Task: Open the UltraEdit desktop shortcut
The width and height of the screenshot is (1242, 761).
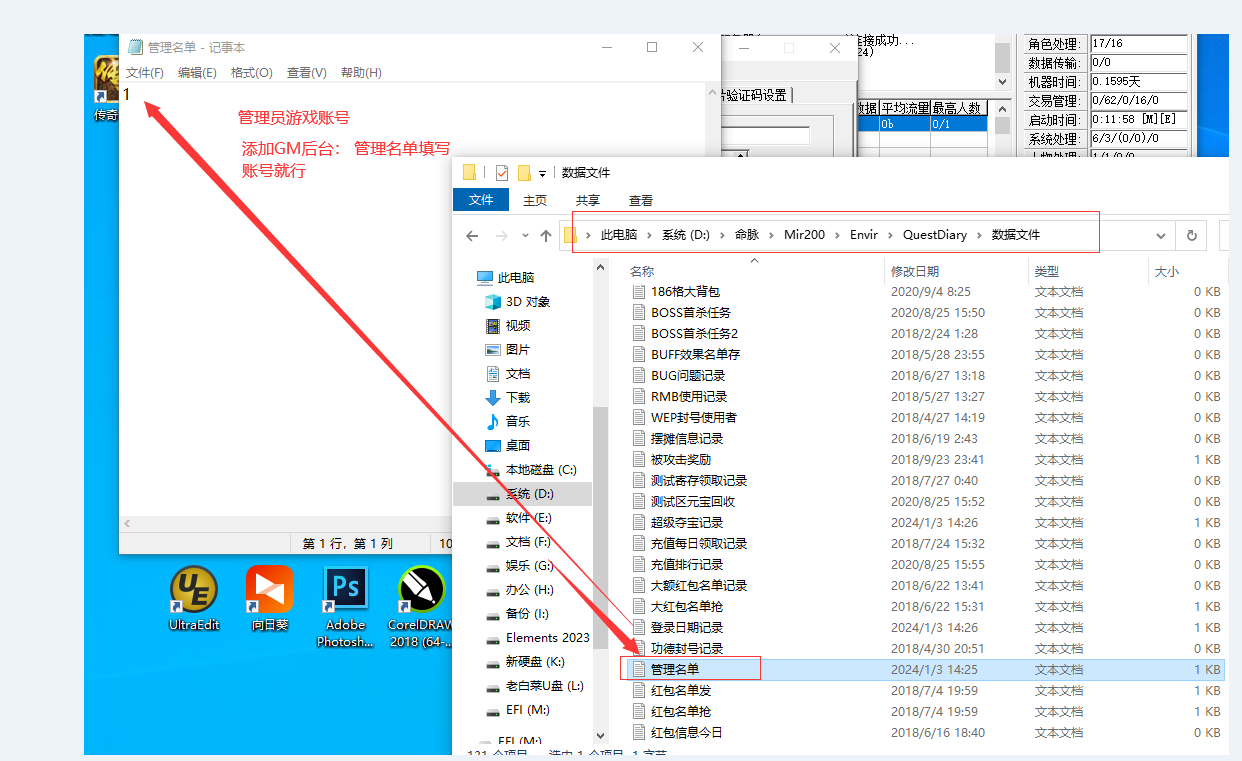Action: (194, 598)
